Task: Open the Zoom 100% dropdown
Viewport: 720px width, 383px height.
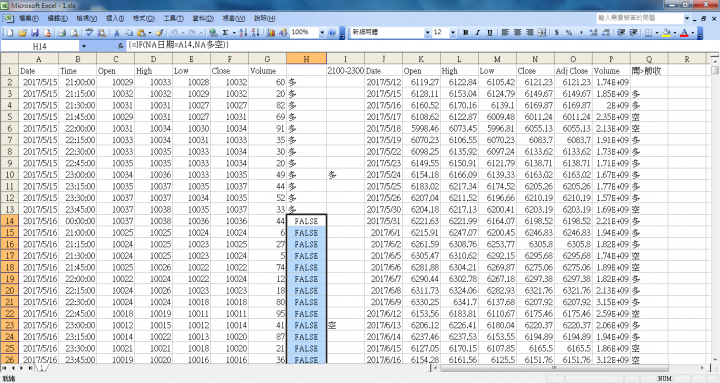Action: 322,33
